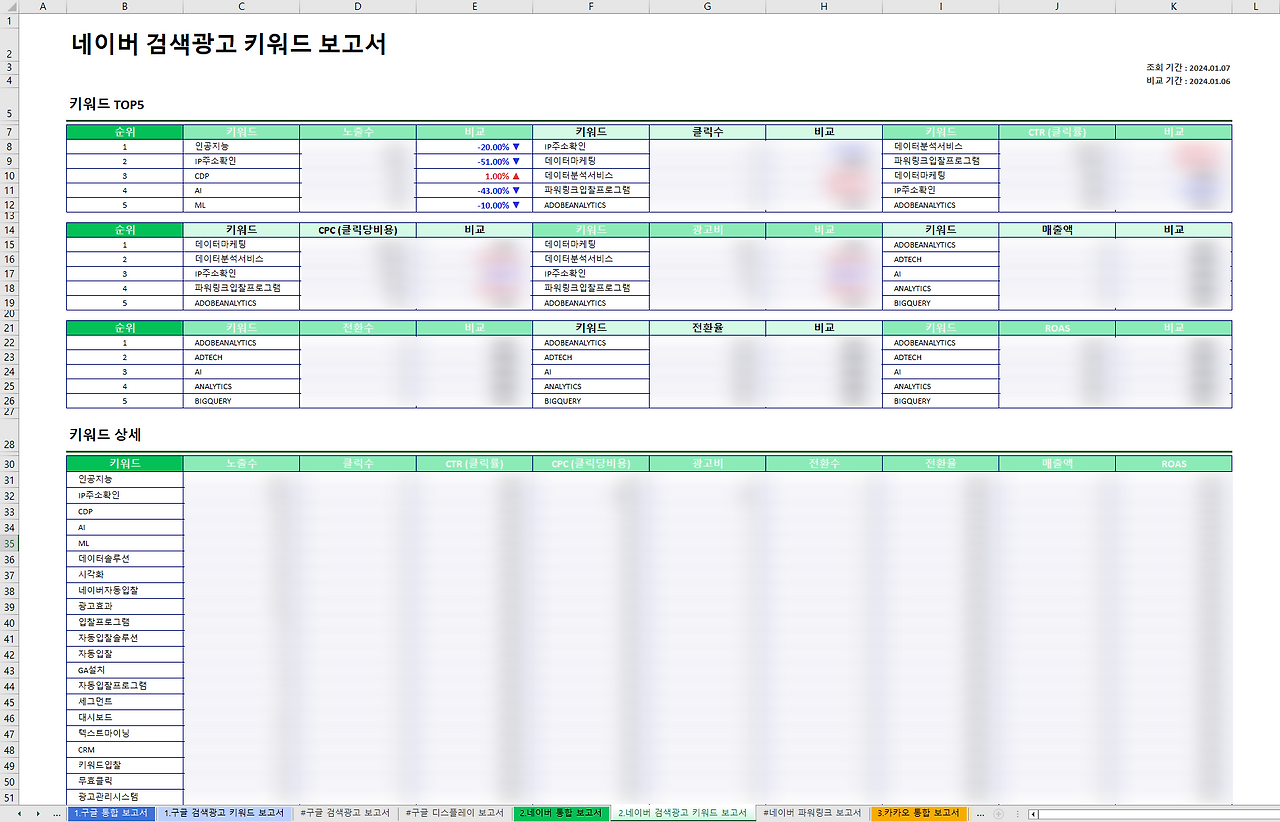Click the left arrow of the horizontal scrollbar

1036,814
